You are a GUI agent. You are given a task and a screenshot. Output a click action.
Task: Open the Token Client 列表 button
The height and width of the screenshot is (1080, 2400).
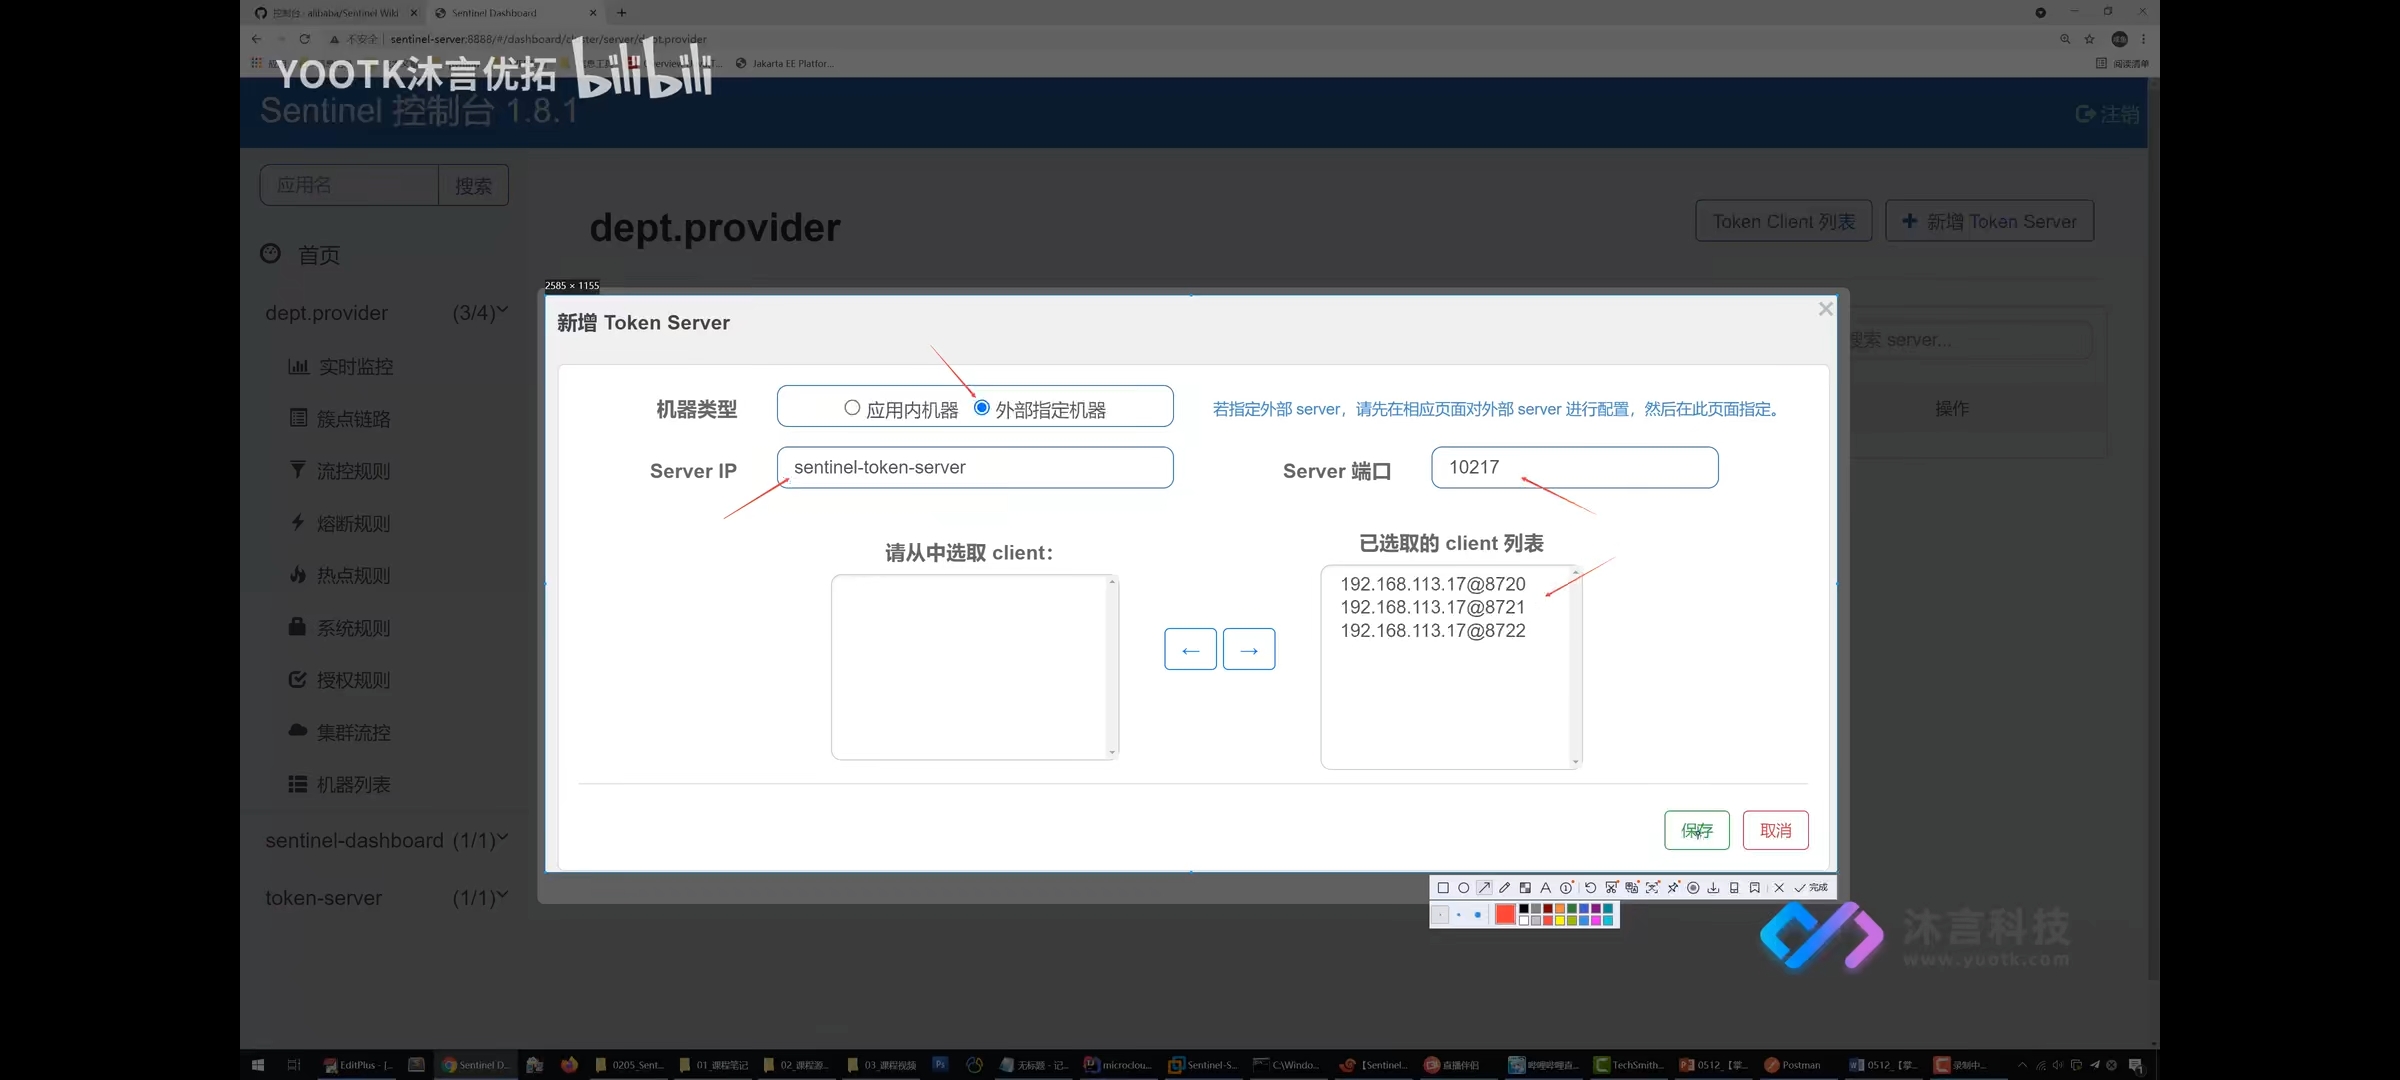[1784, 221]
